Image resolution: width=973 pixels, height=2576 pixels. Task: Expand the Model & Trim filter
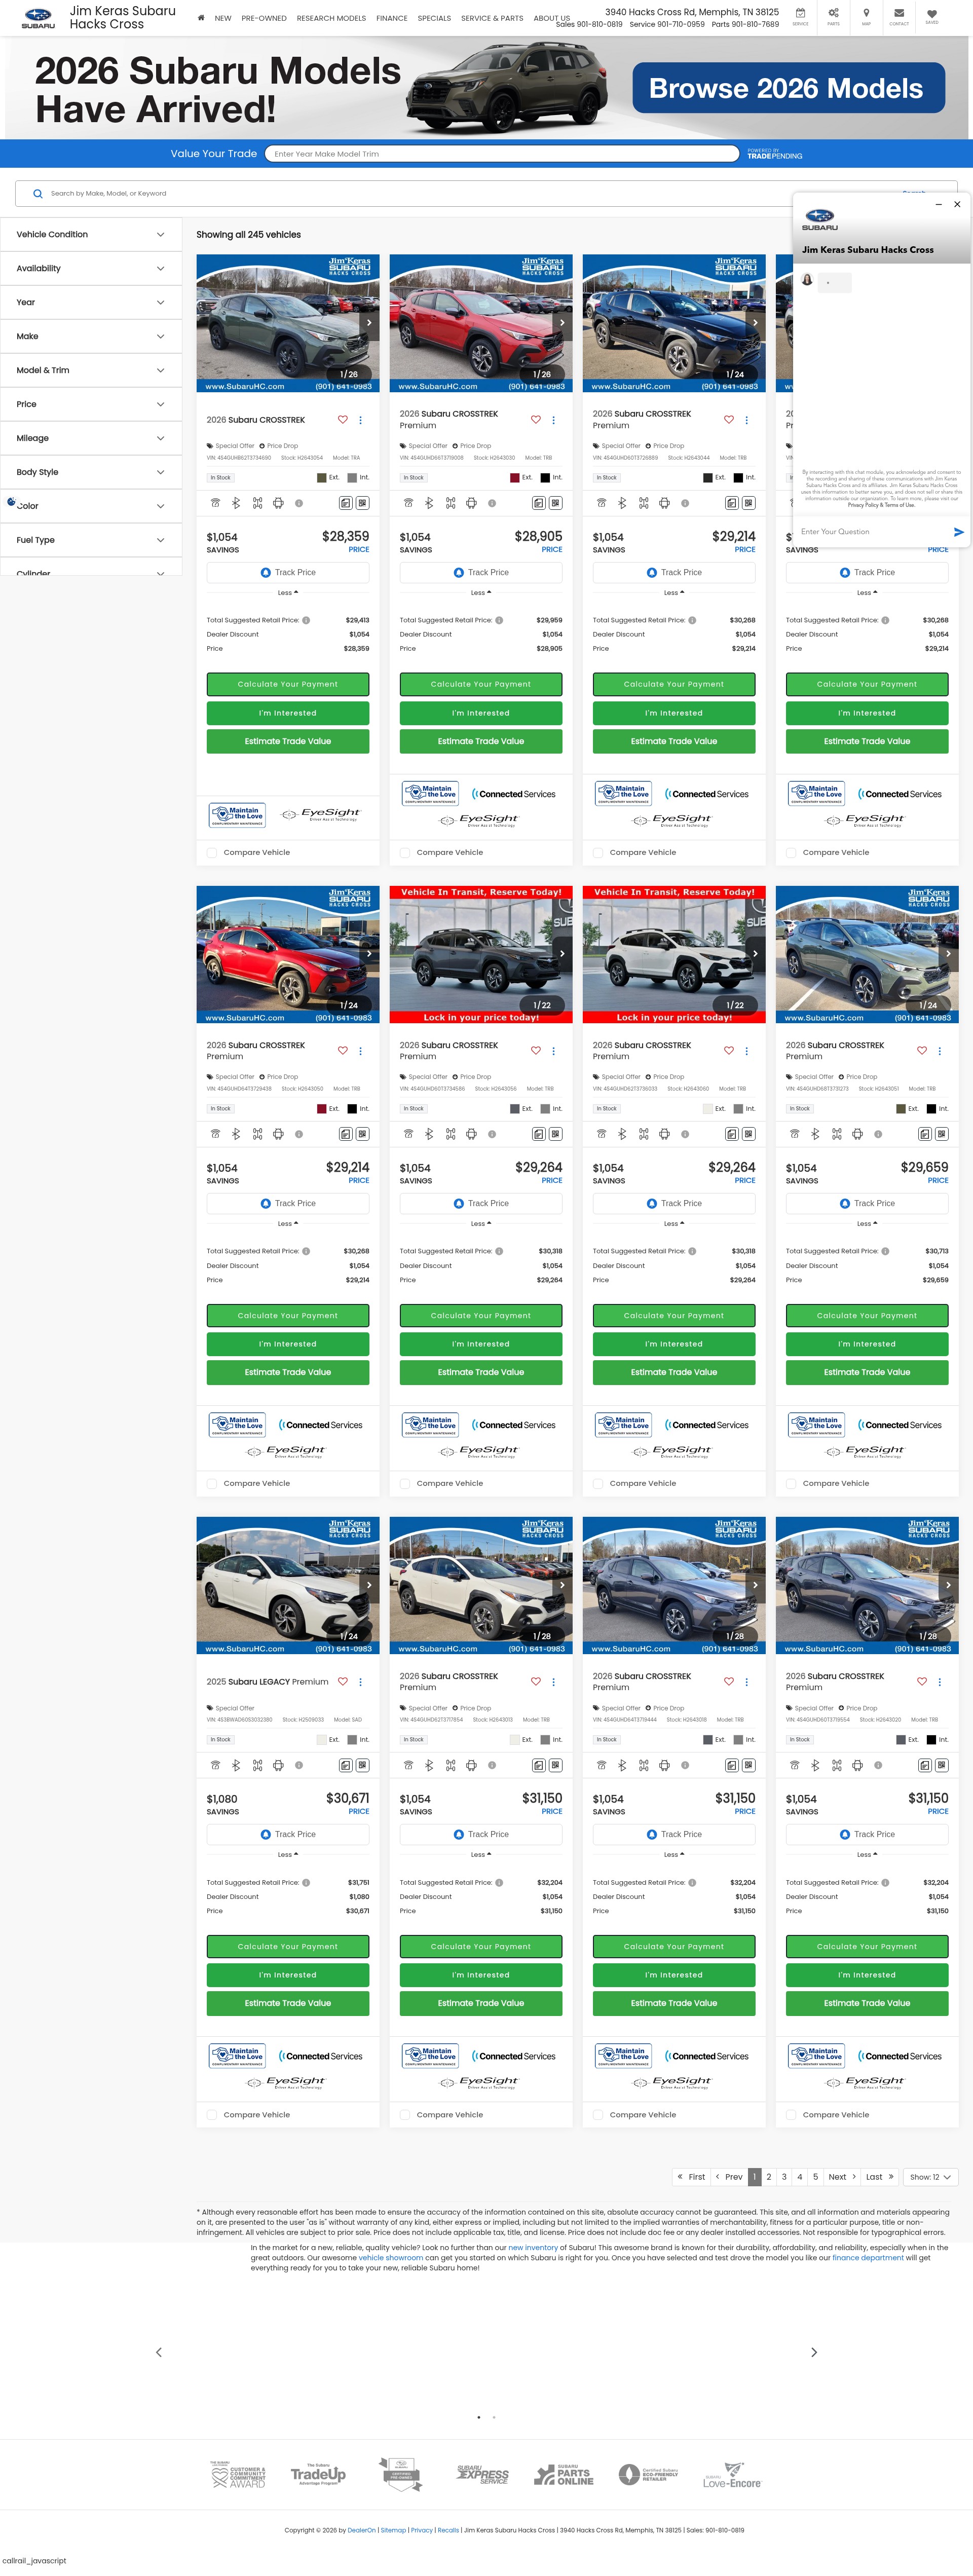pos(91,371)
